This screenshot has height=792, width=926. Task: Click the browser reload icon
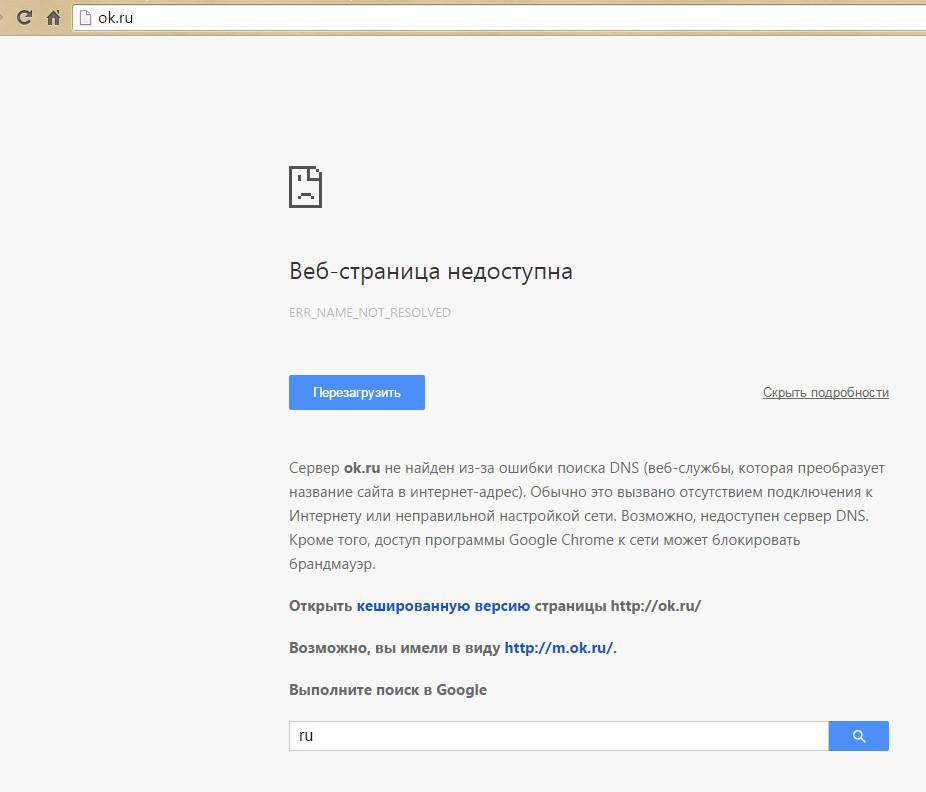24,17
